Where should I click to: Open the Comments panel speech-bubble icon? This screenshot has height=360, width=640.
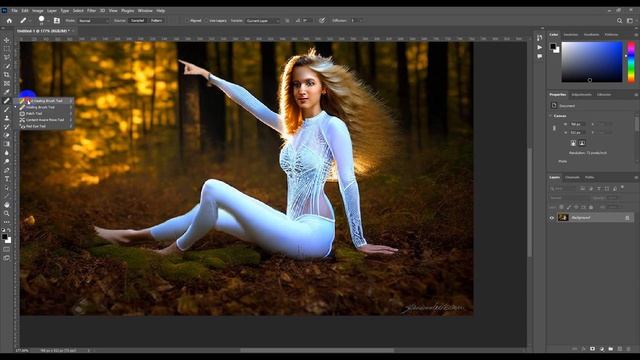540,56
